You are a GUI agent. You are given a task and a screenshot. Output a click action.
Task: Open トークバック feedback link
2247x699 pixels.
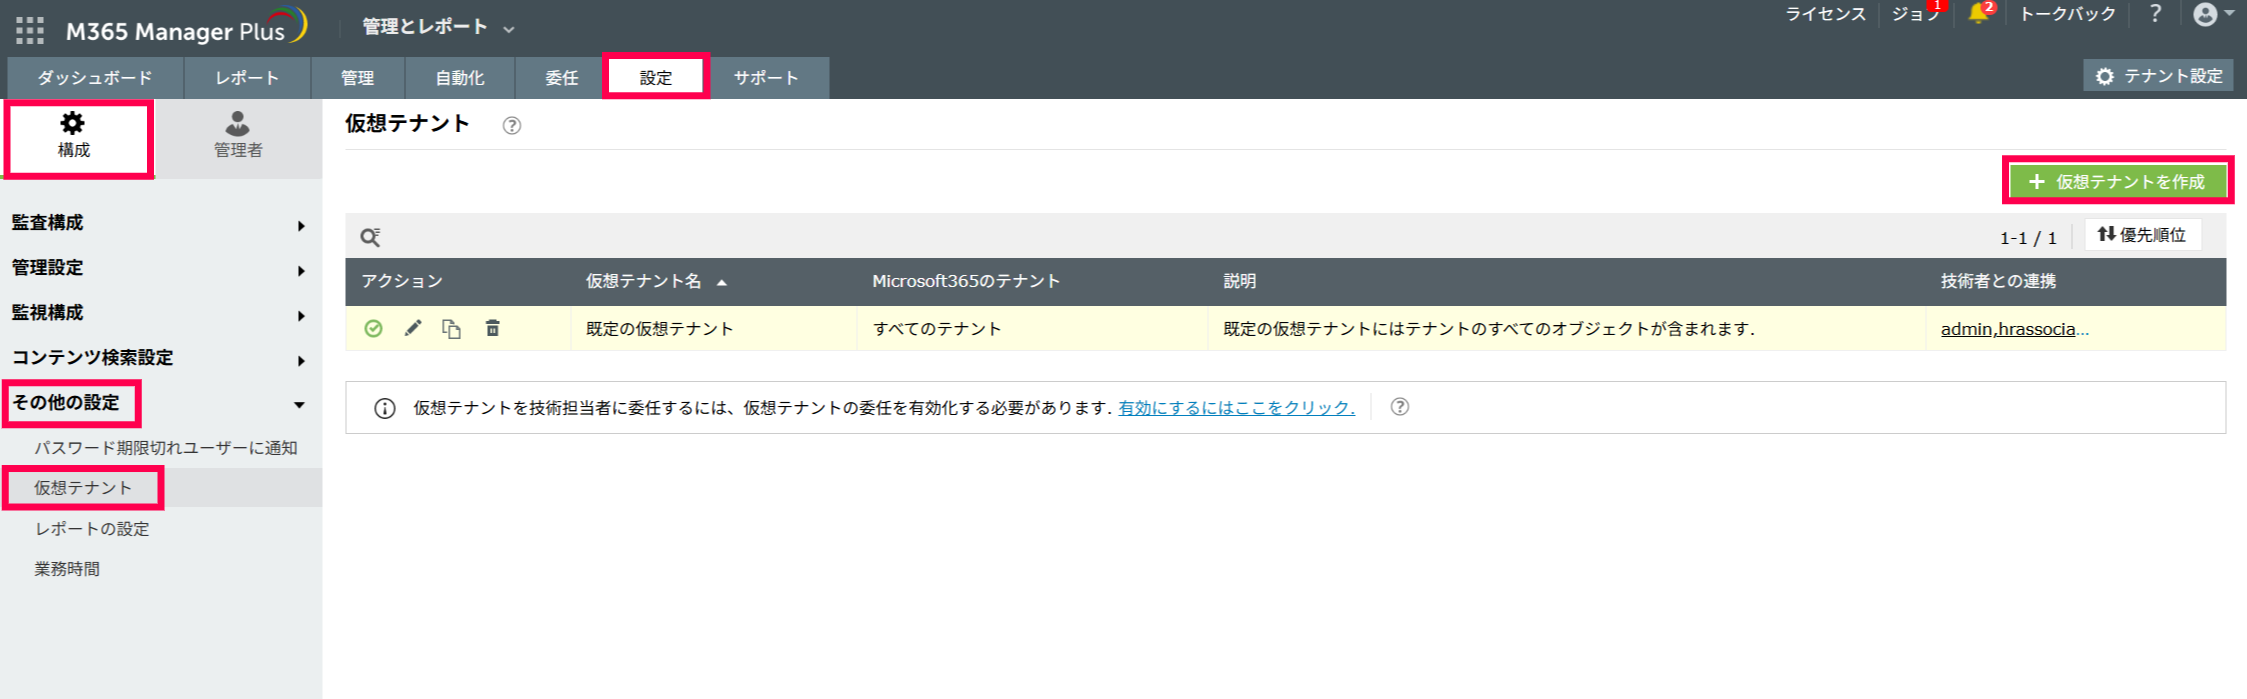(2067, 14)
